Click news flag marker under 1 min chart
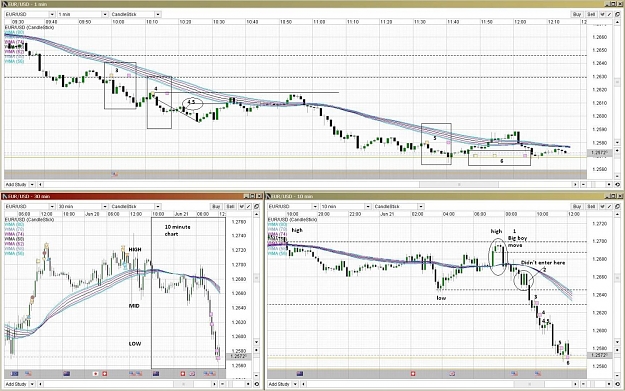The width and height of the screenshot is (625, 391). (115, 174)
